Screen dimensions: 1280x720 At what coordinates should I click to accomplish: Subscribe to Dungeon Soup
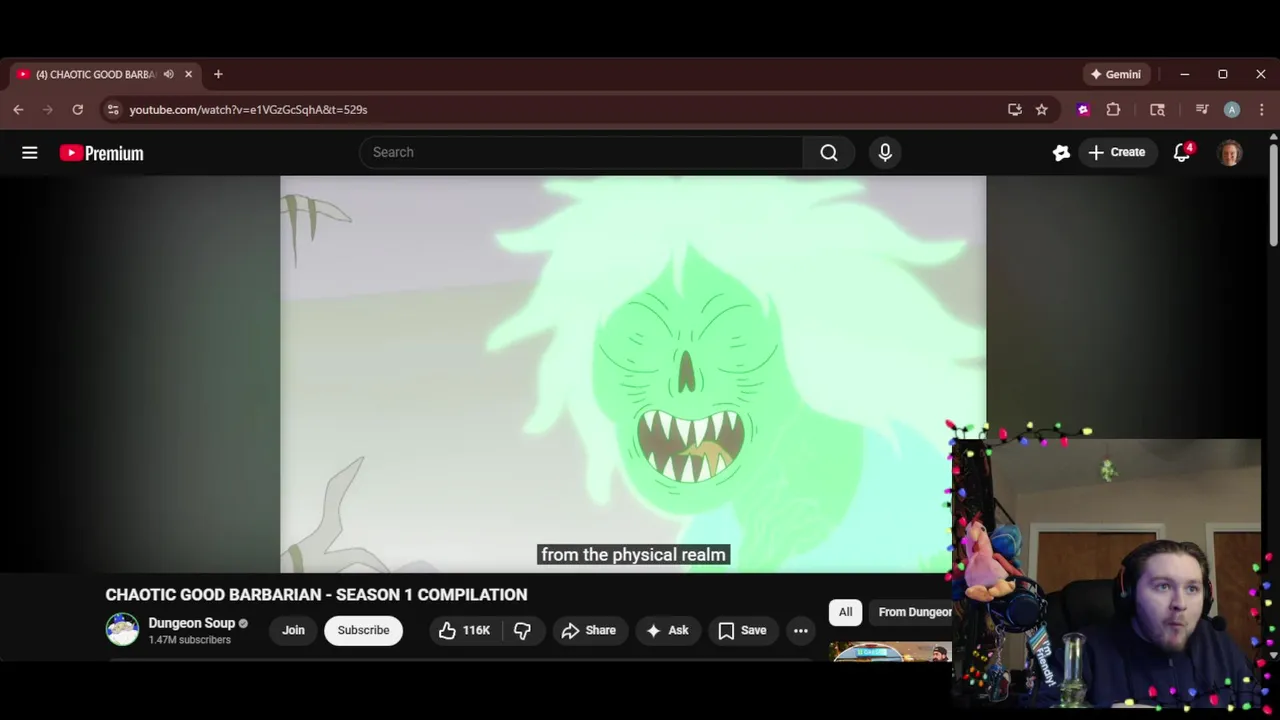[x=363, y=630]
